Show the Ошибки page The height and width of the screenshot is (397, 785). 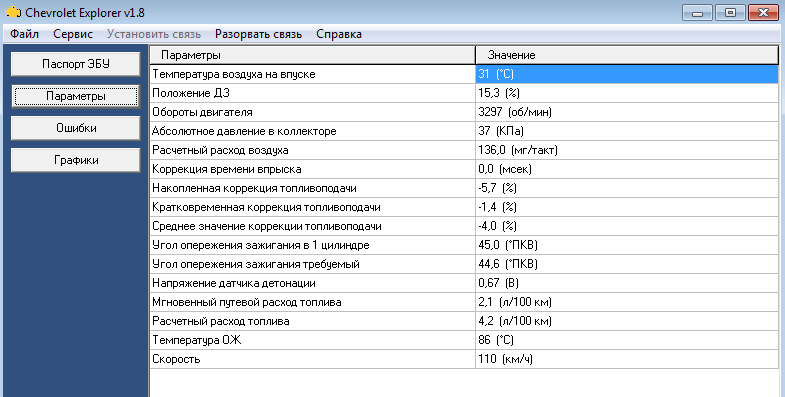tap(76, 128)
